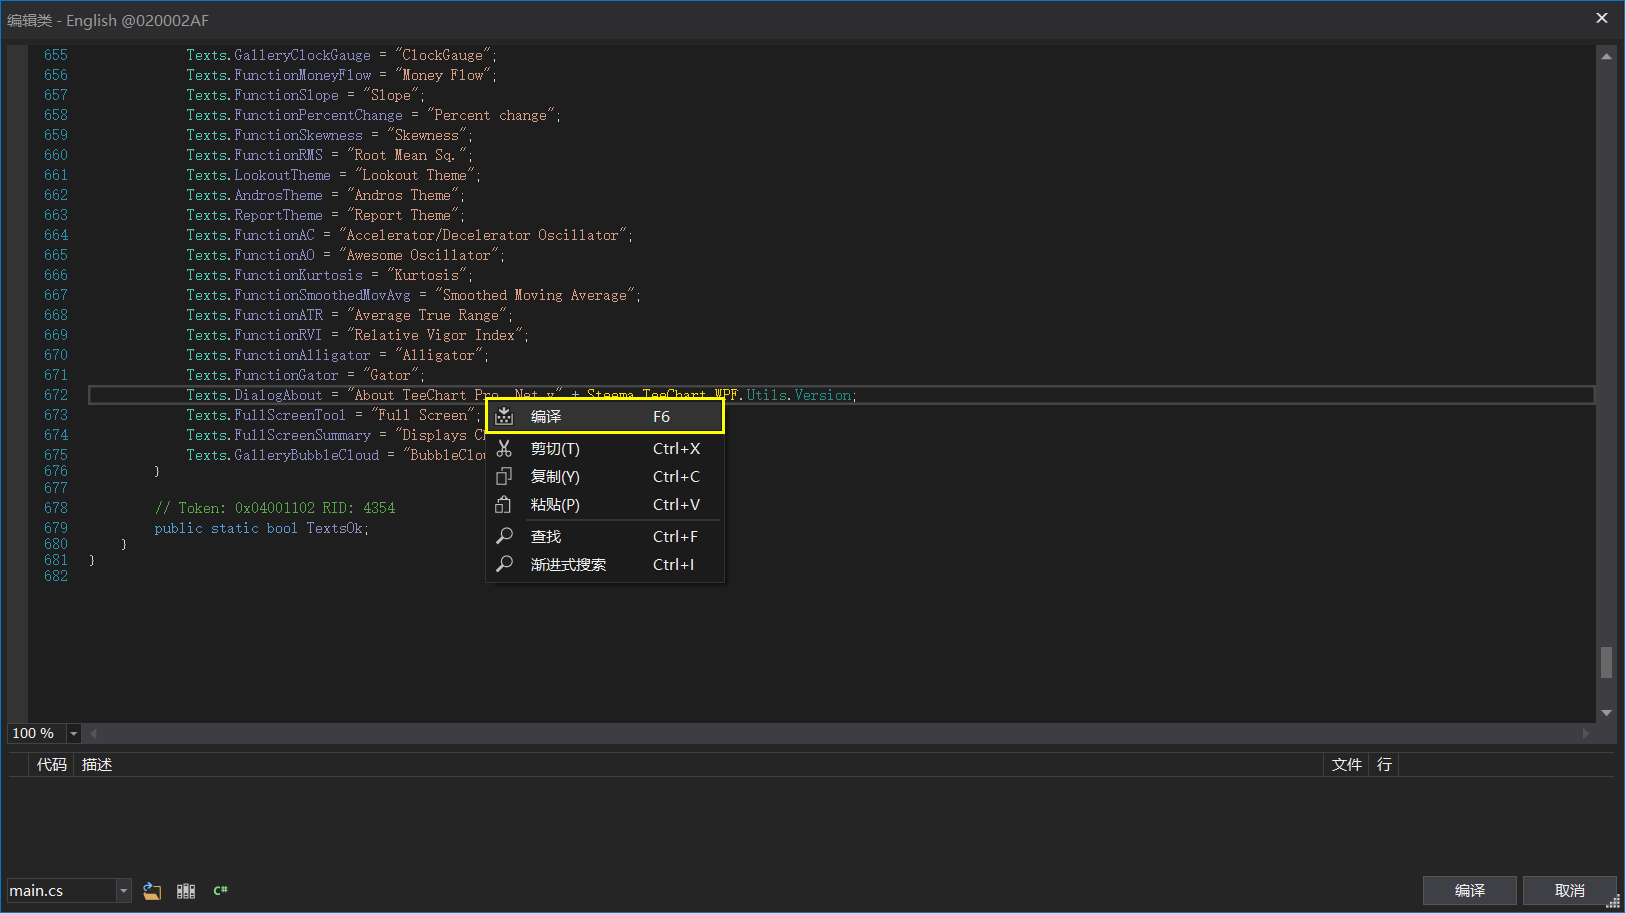Select the Compile icon in the context menu
Viewport: 1625px width, 913px height.
tap(505, 416)
